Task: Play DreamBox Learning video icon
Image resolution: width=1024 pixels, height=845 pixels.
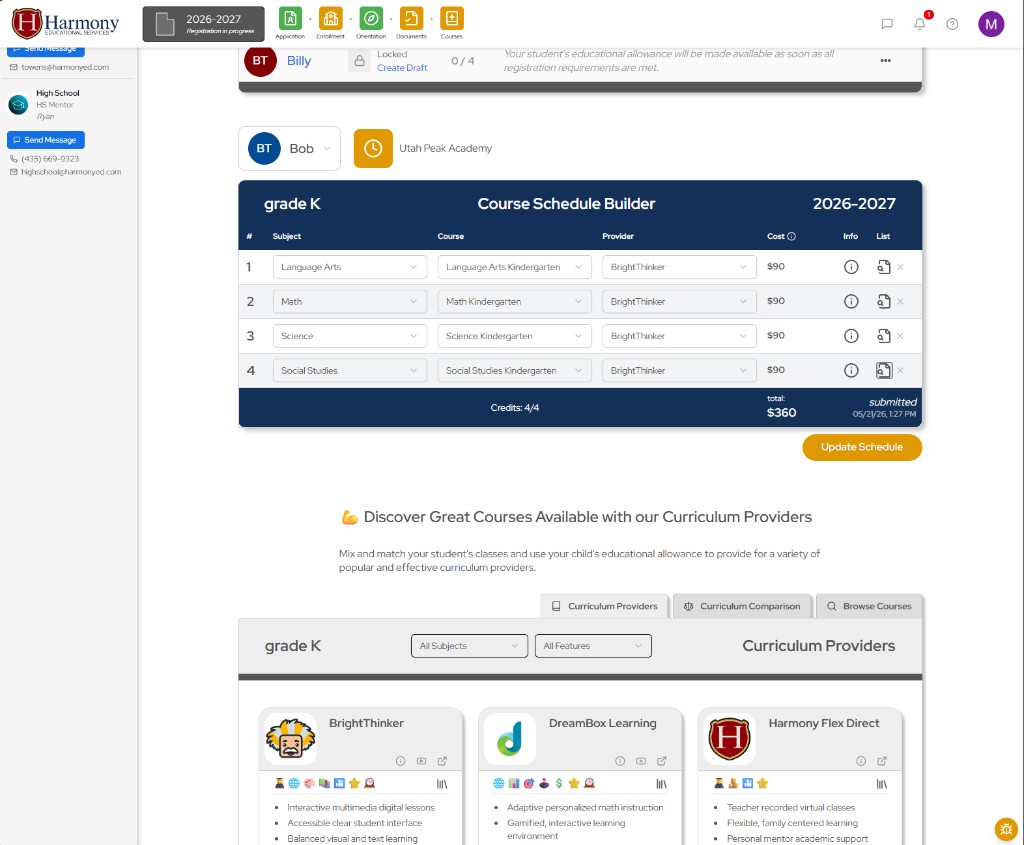Action: pos(641,761)
